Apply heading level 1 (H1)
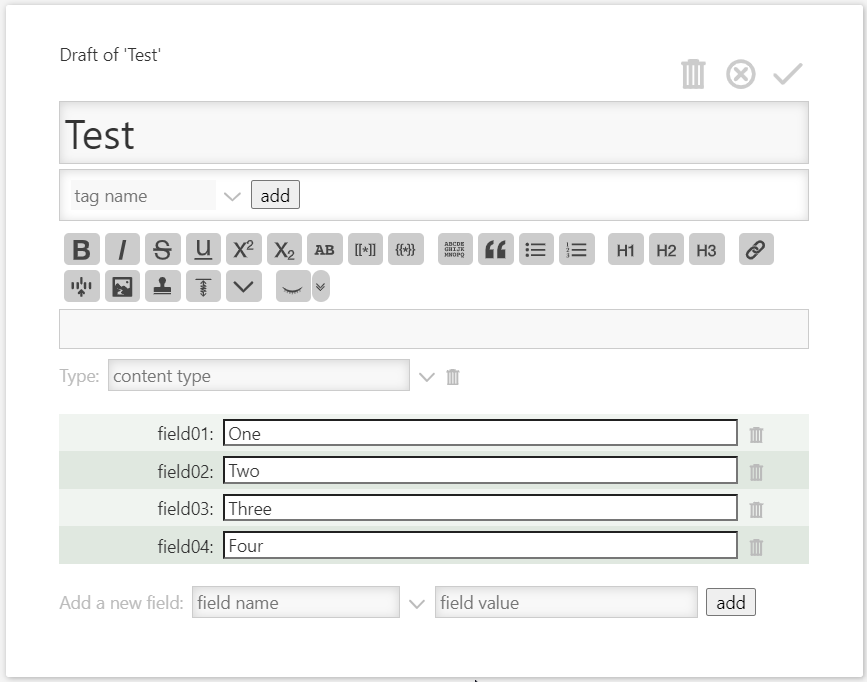 click(x=625, y=249)
